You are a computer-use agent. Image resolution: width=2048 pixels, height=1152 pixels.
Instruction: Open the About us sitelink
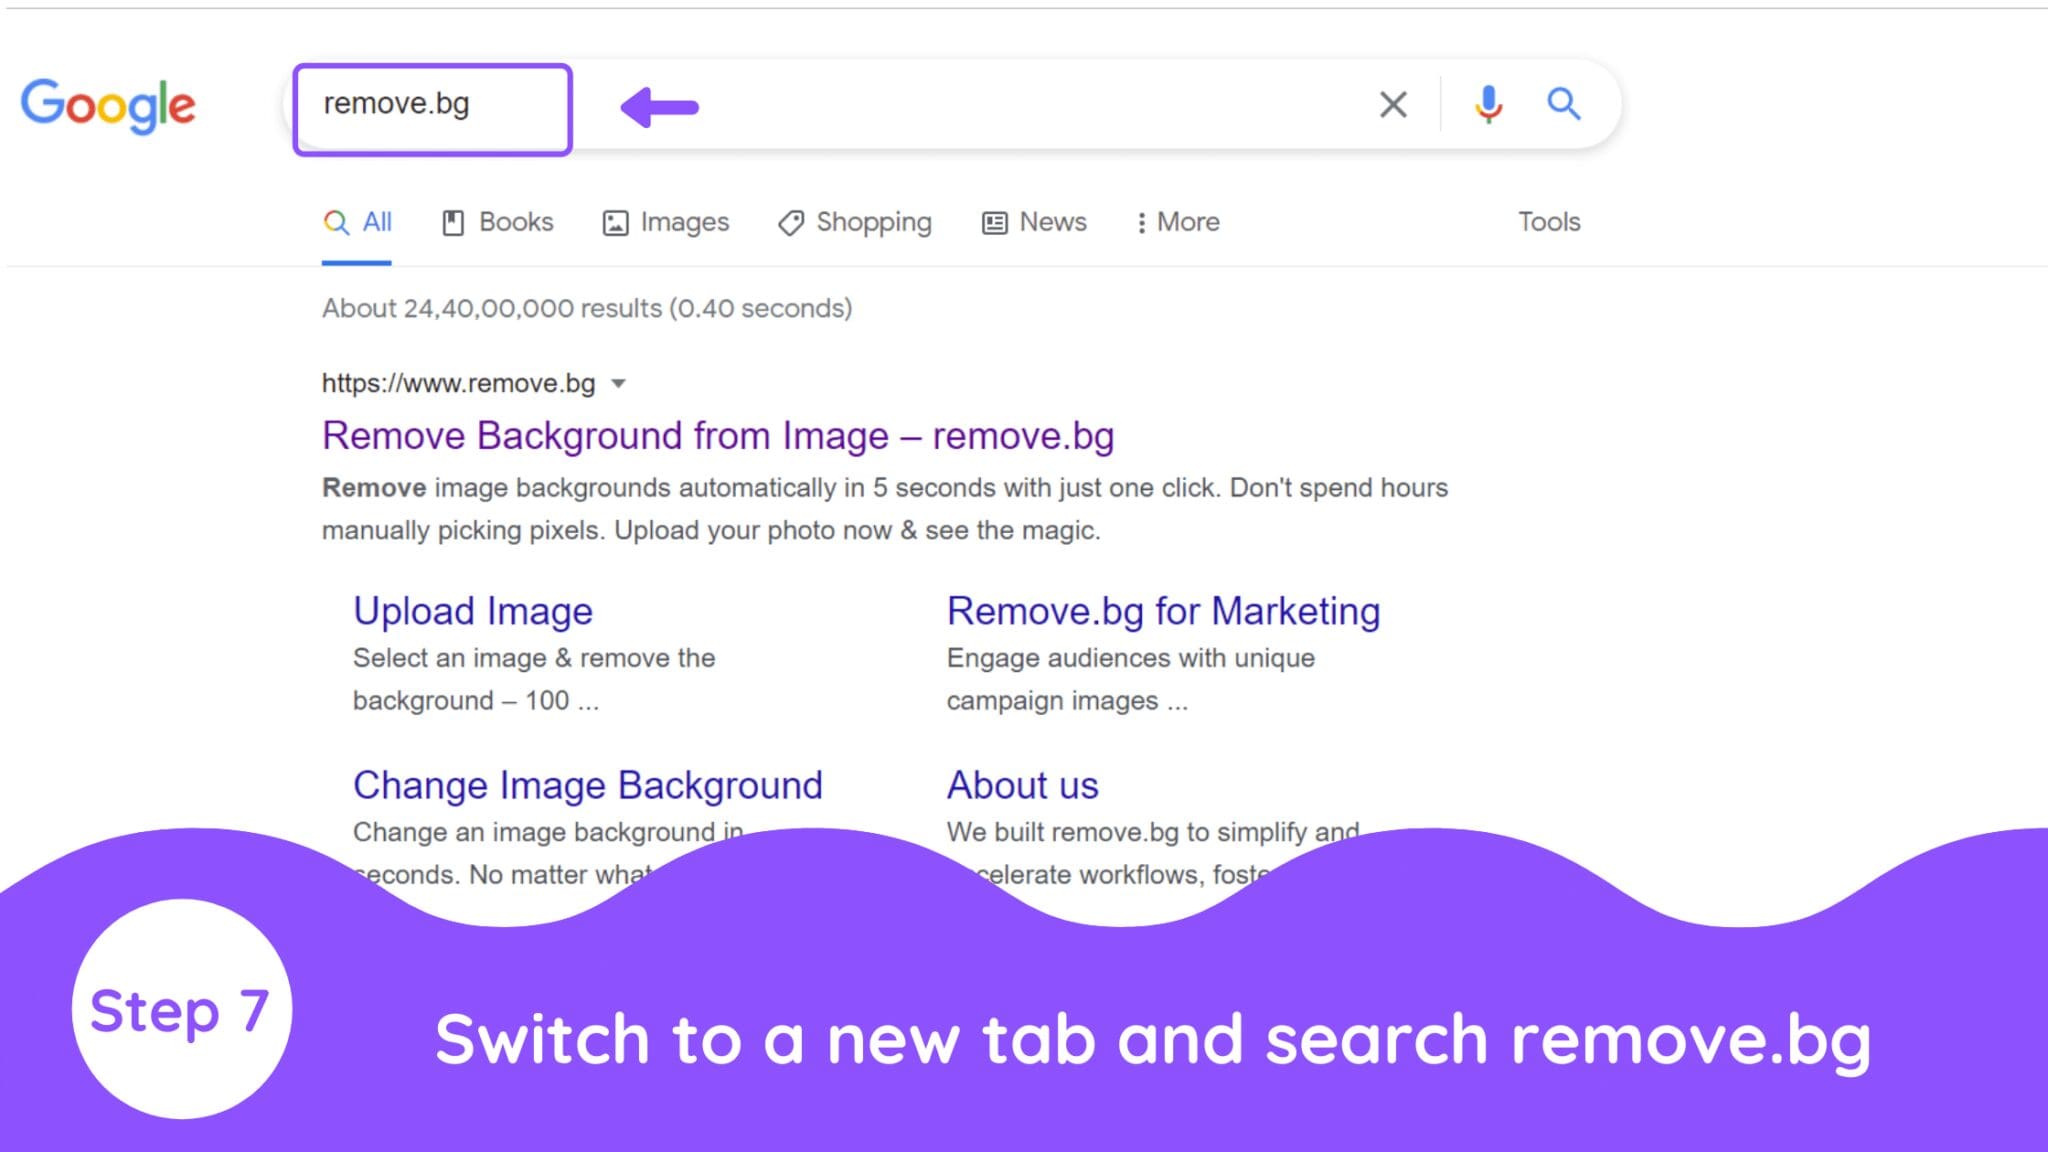tap(1022, 785)
